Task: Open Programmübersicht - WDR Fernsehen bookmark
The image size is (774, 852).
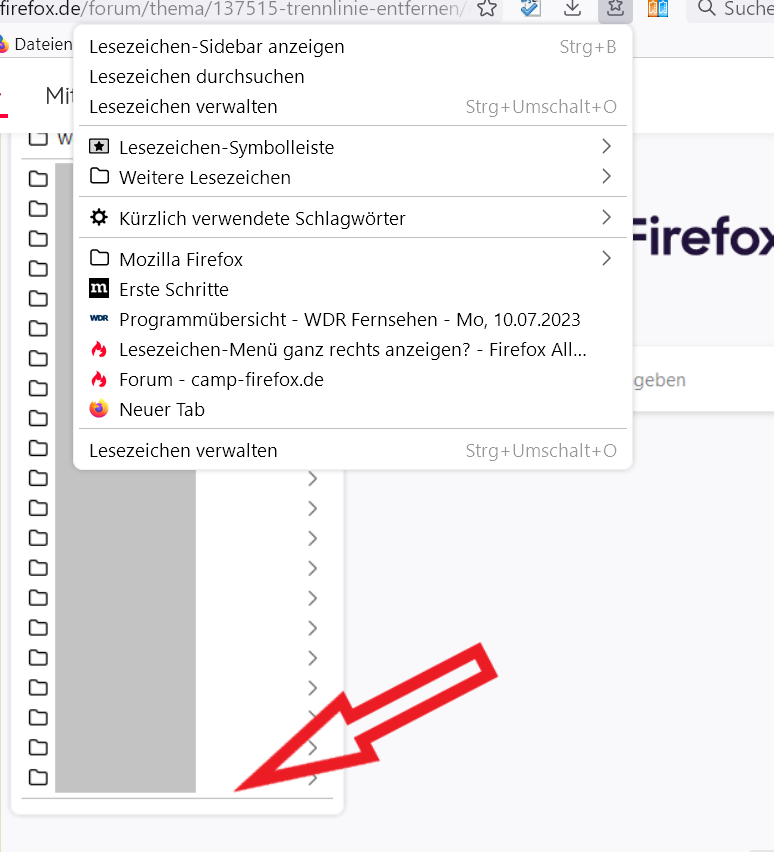Action: click(353, 320)
